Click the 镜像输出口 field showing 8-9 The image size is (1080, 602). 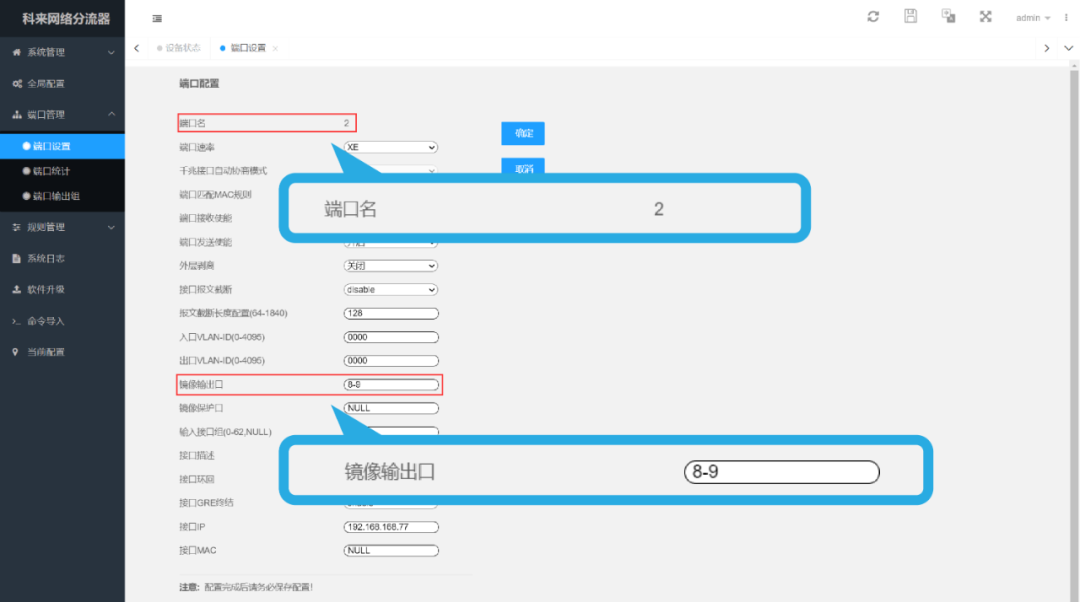tap(391, 385)
